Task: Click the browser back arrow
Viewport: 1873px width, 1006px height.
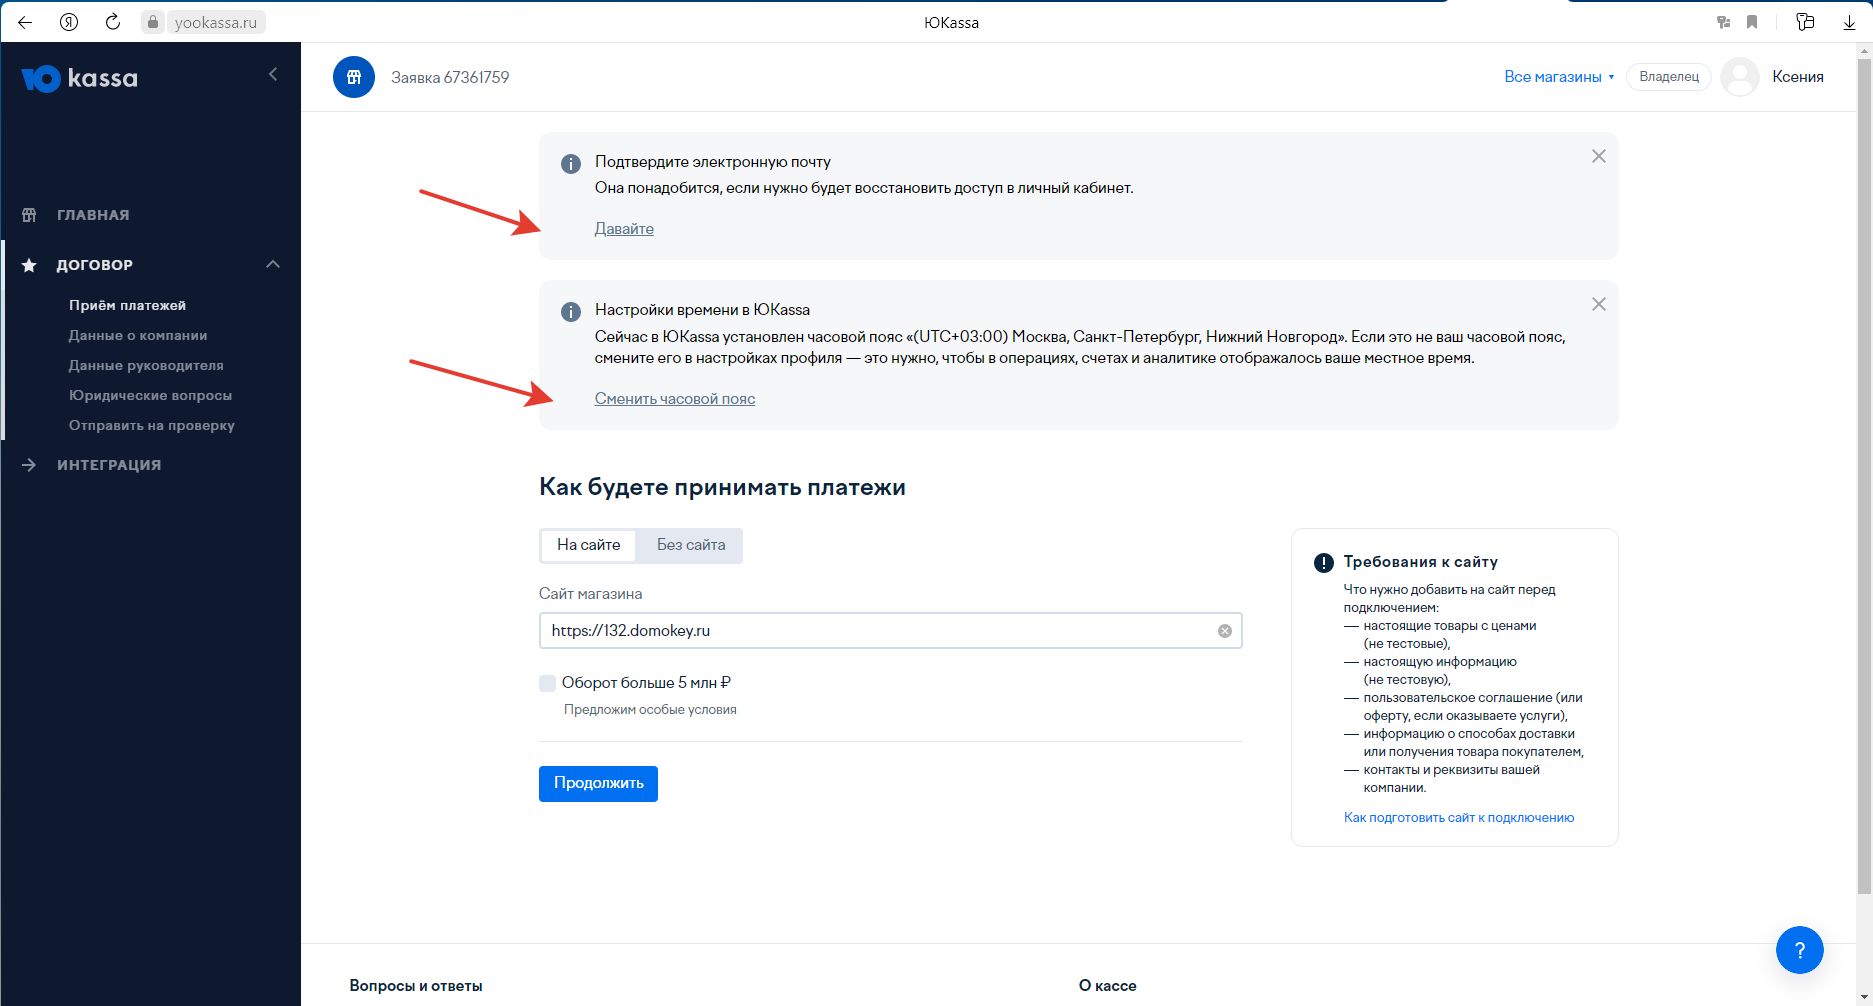Action: (25, 22)
